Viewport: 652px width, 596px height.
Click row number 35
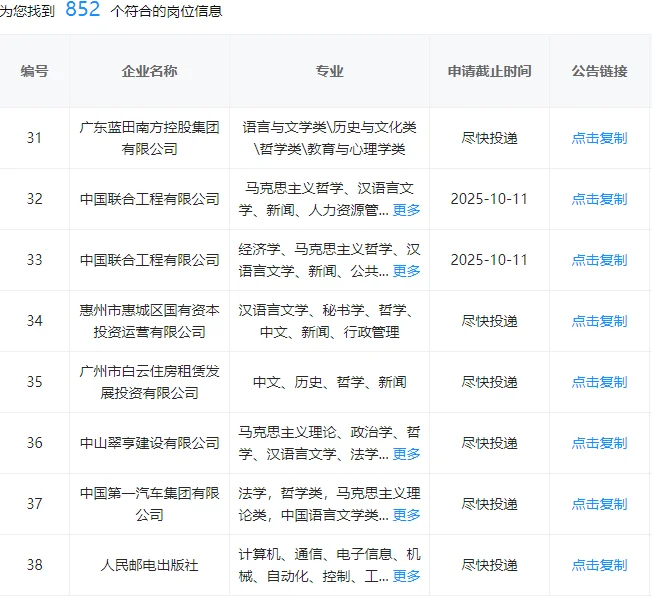click(35, 382)
